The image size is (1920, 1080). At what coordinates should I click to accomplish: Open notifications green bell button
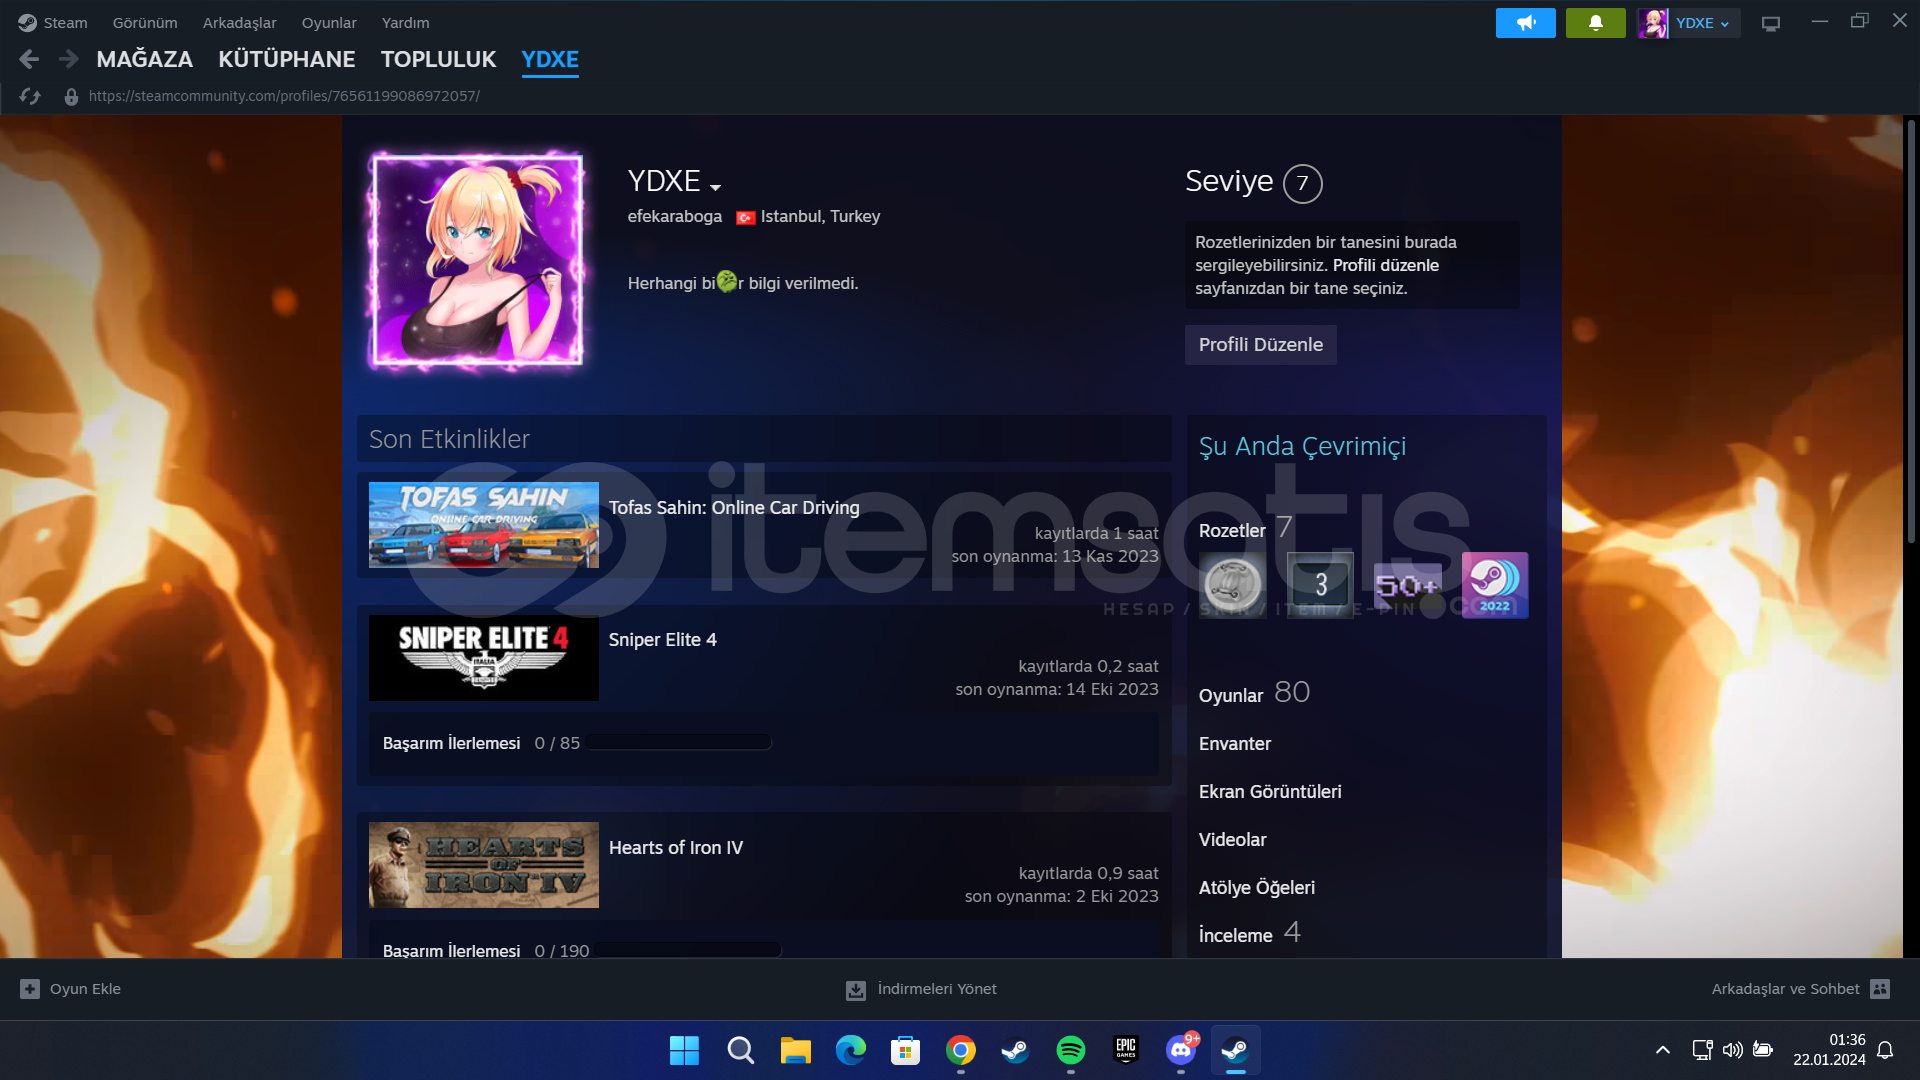[x=1595, y=23]
